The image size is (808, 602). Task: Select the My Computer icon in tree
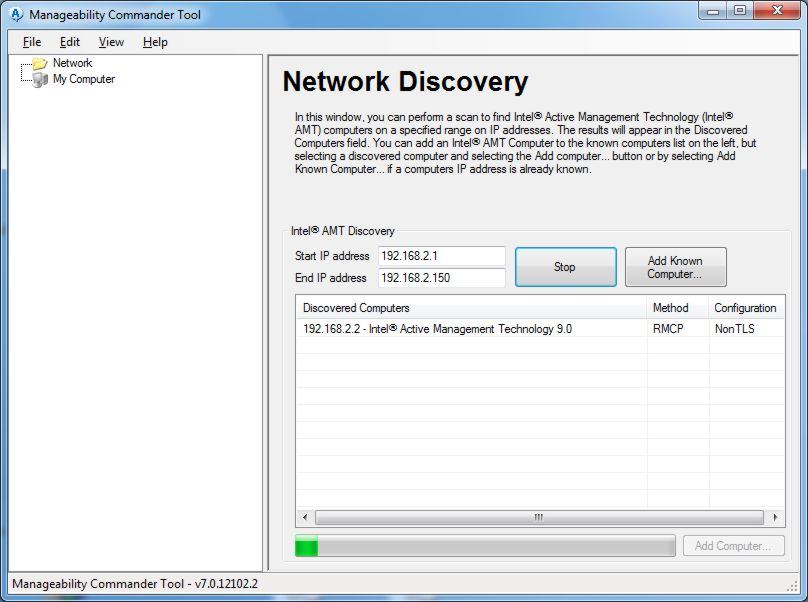click(x=40, y=79)
